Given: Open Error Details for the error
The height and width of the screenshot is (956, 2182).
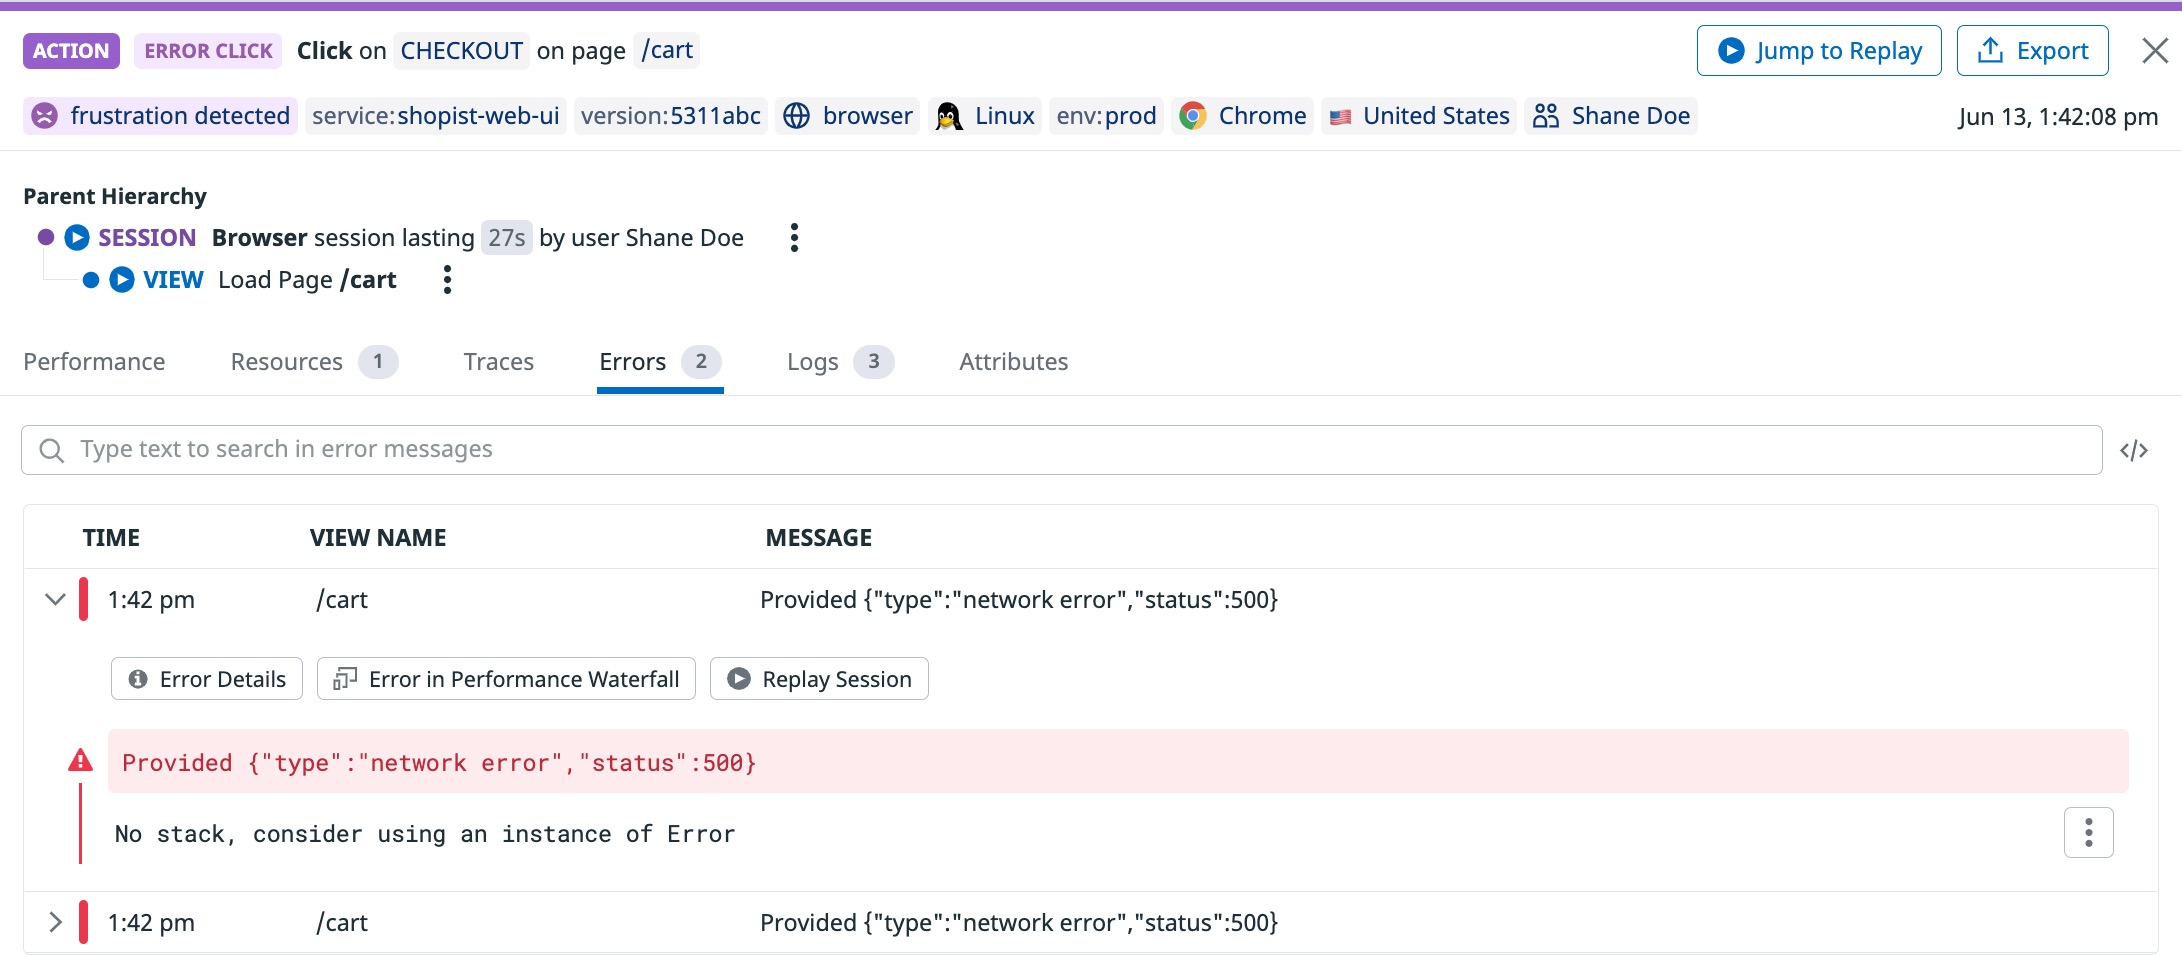Looking at the screenshot, I should [207, 679].
